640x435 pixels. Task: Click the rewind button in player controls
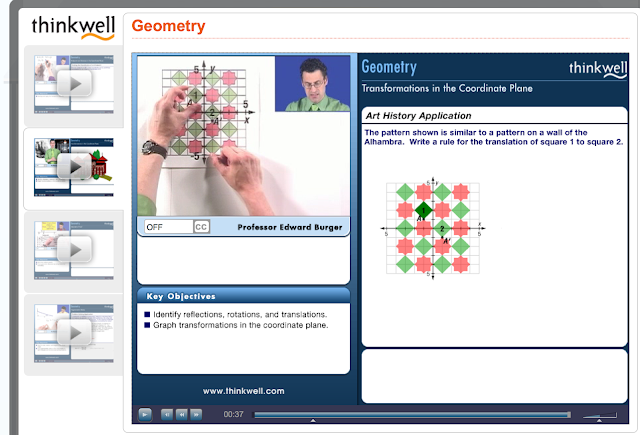tap(182, 415)
